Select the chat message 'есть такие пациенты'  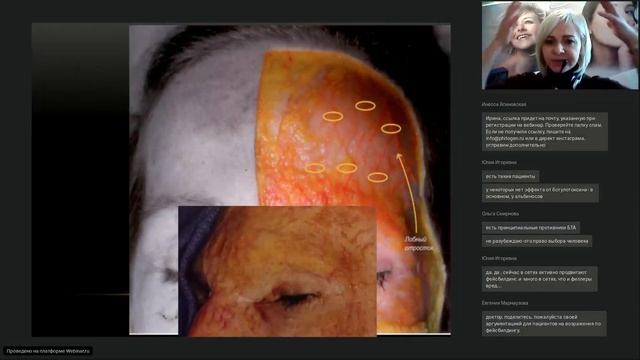pyautogui.click(x=511, y=176)
